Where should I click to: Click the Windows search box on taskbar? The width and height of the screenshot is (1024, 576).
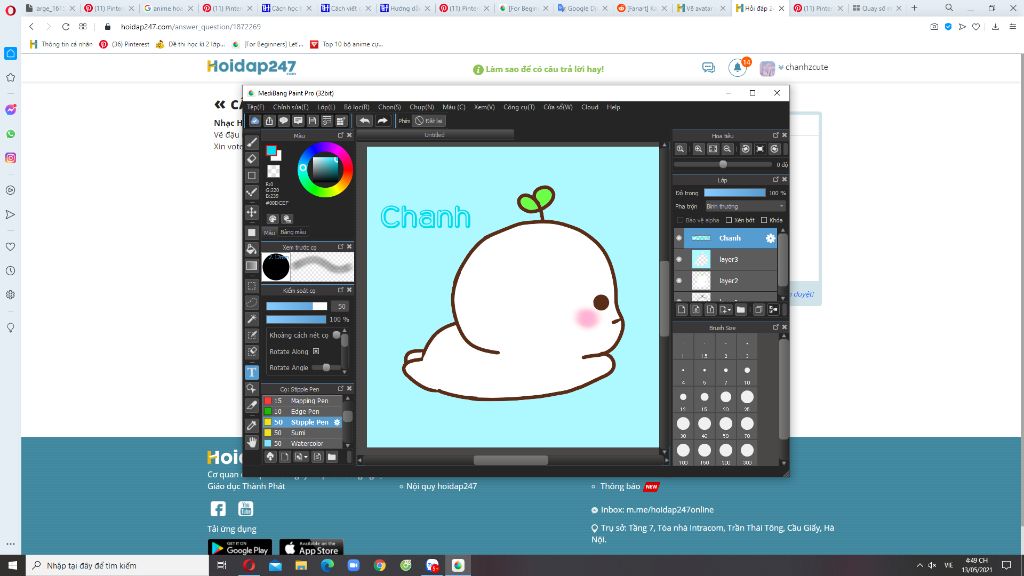[118, 566]
